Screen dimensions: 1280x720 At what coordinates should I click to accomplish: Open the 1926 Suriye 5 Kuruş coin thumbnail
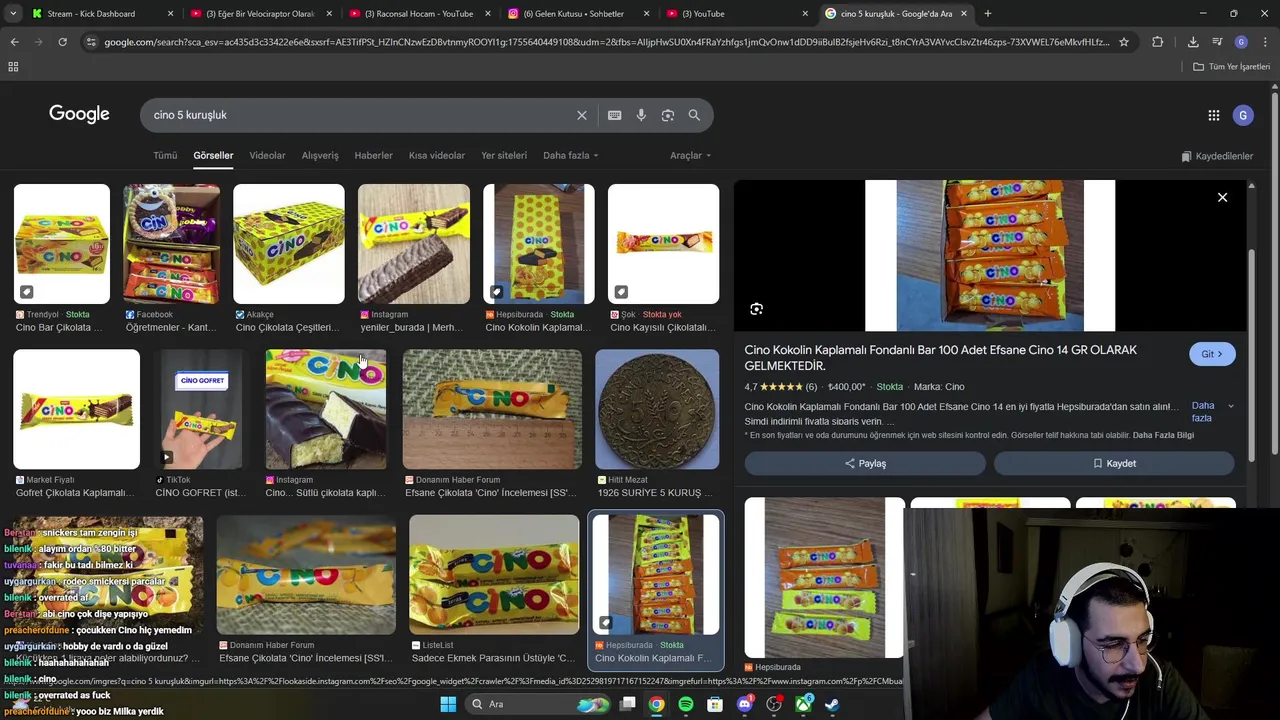coord(657,409)
